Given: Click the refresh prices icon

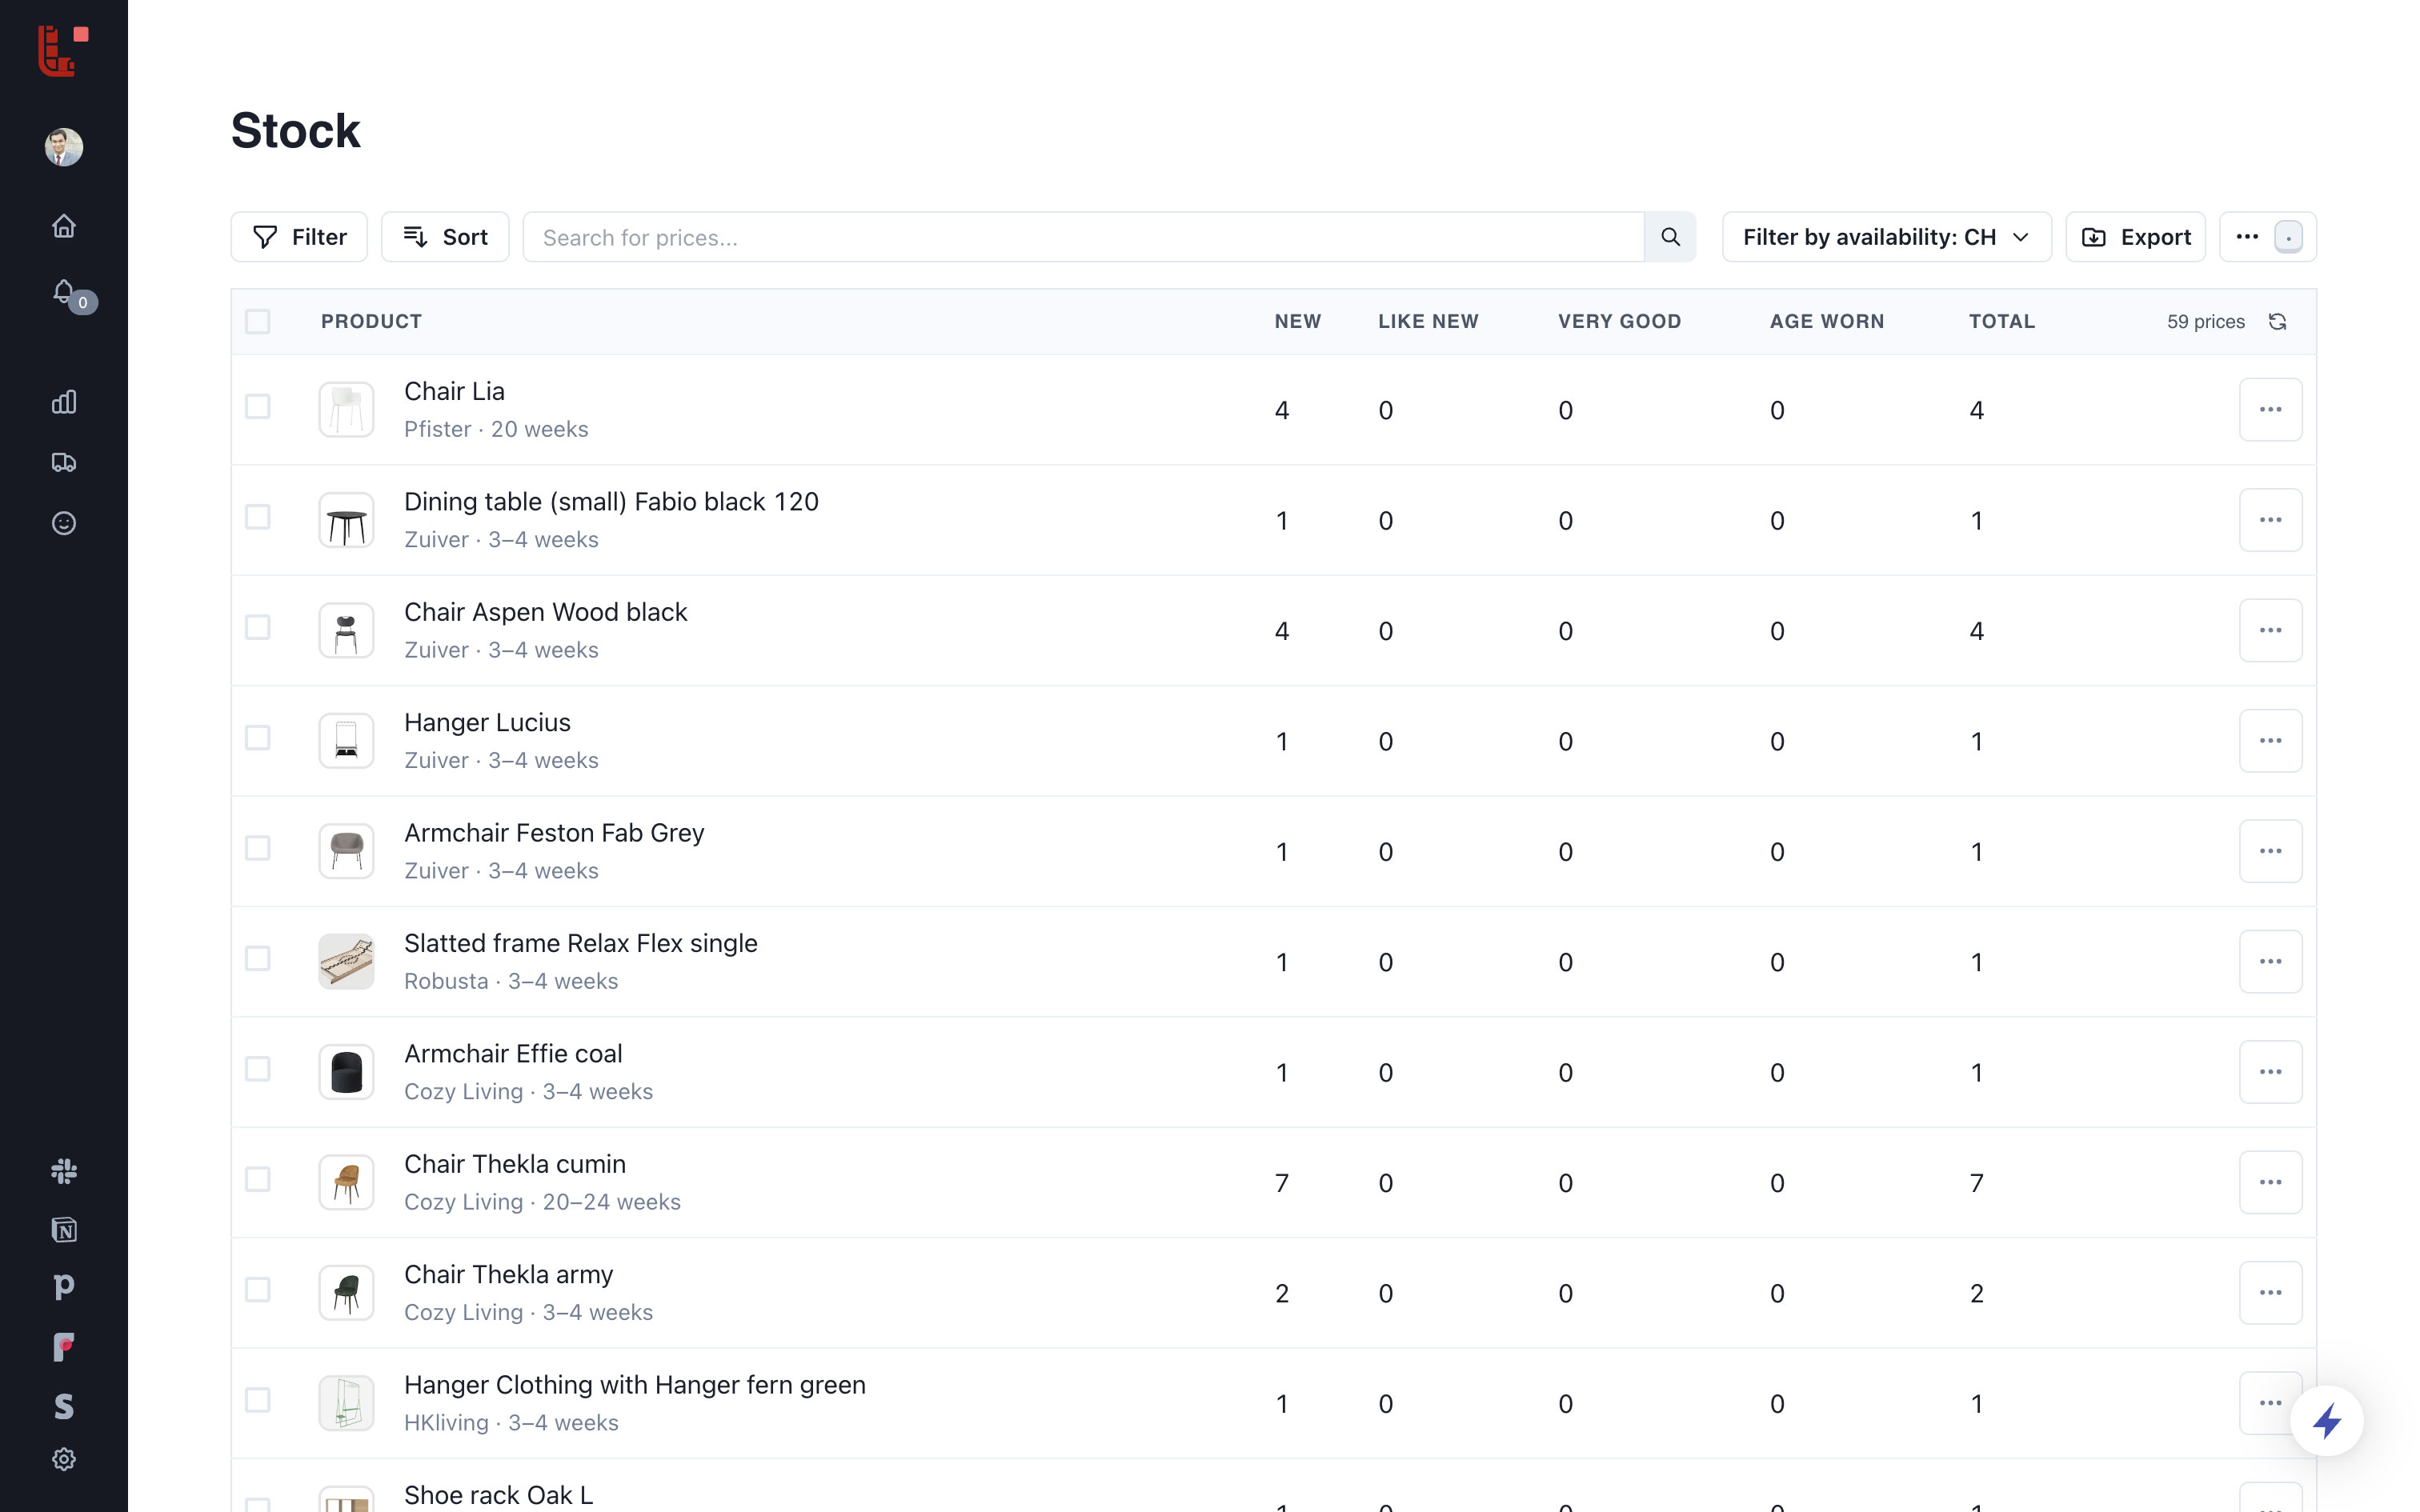Looking at the screenshot, I should click(x=2277, y=322).
